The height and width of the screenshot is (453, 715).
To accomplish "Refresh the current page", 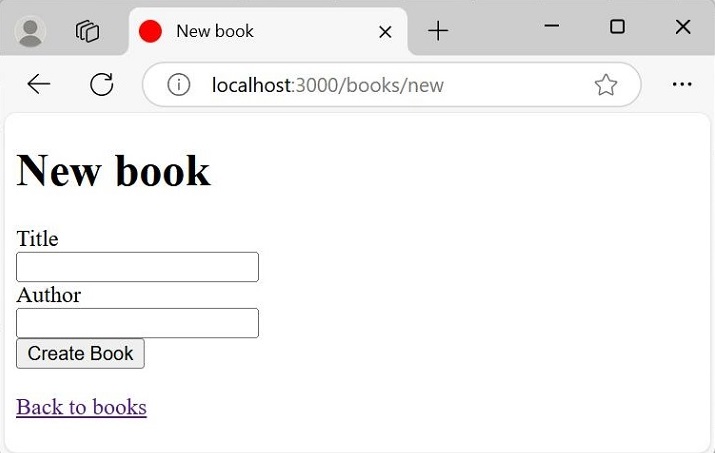I will tap(101, 85).
